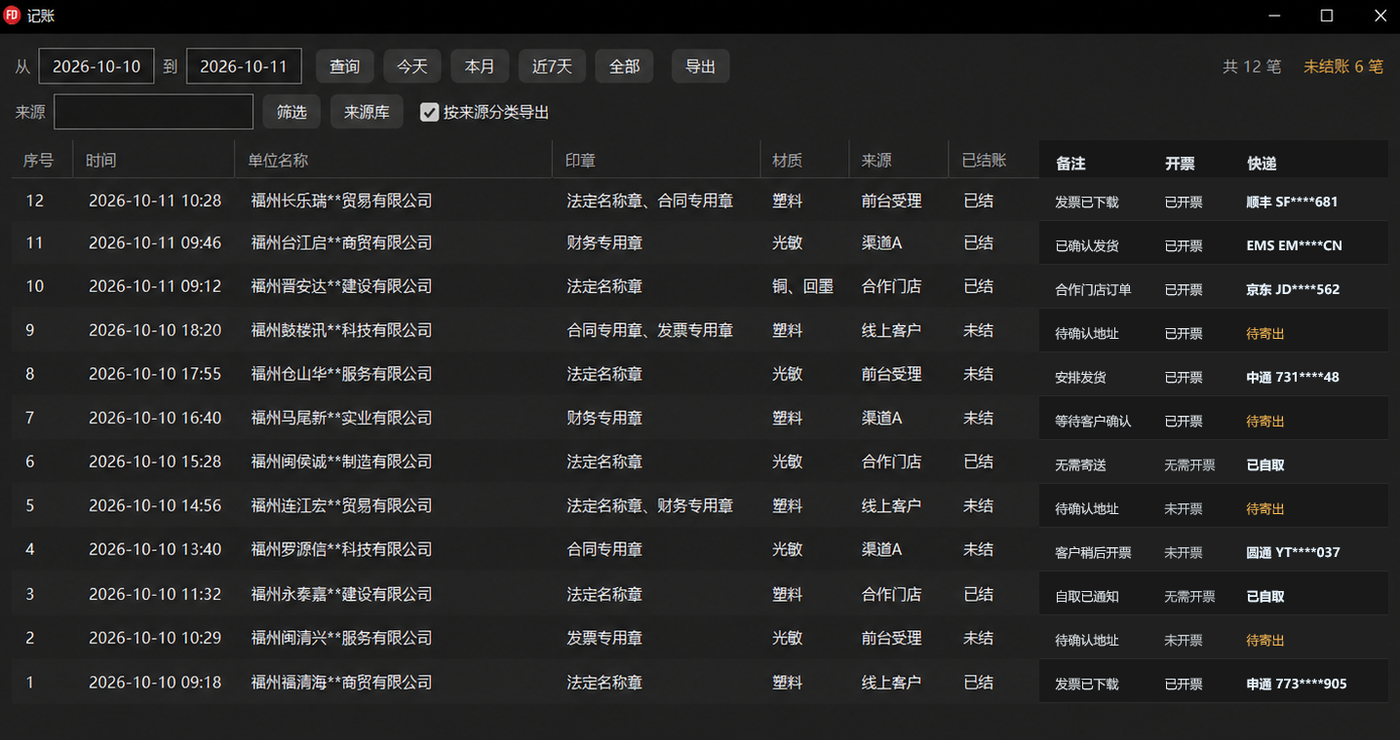Viewport: 1400px width, 740px height.
Task: Click the app logo icon in title bar
Action: coord(12,15)
